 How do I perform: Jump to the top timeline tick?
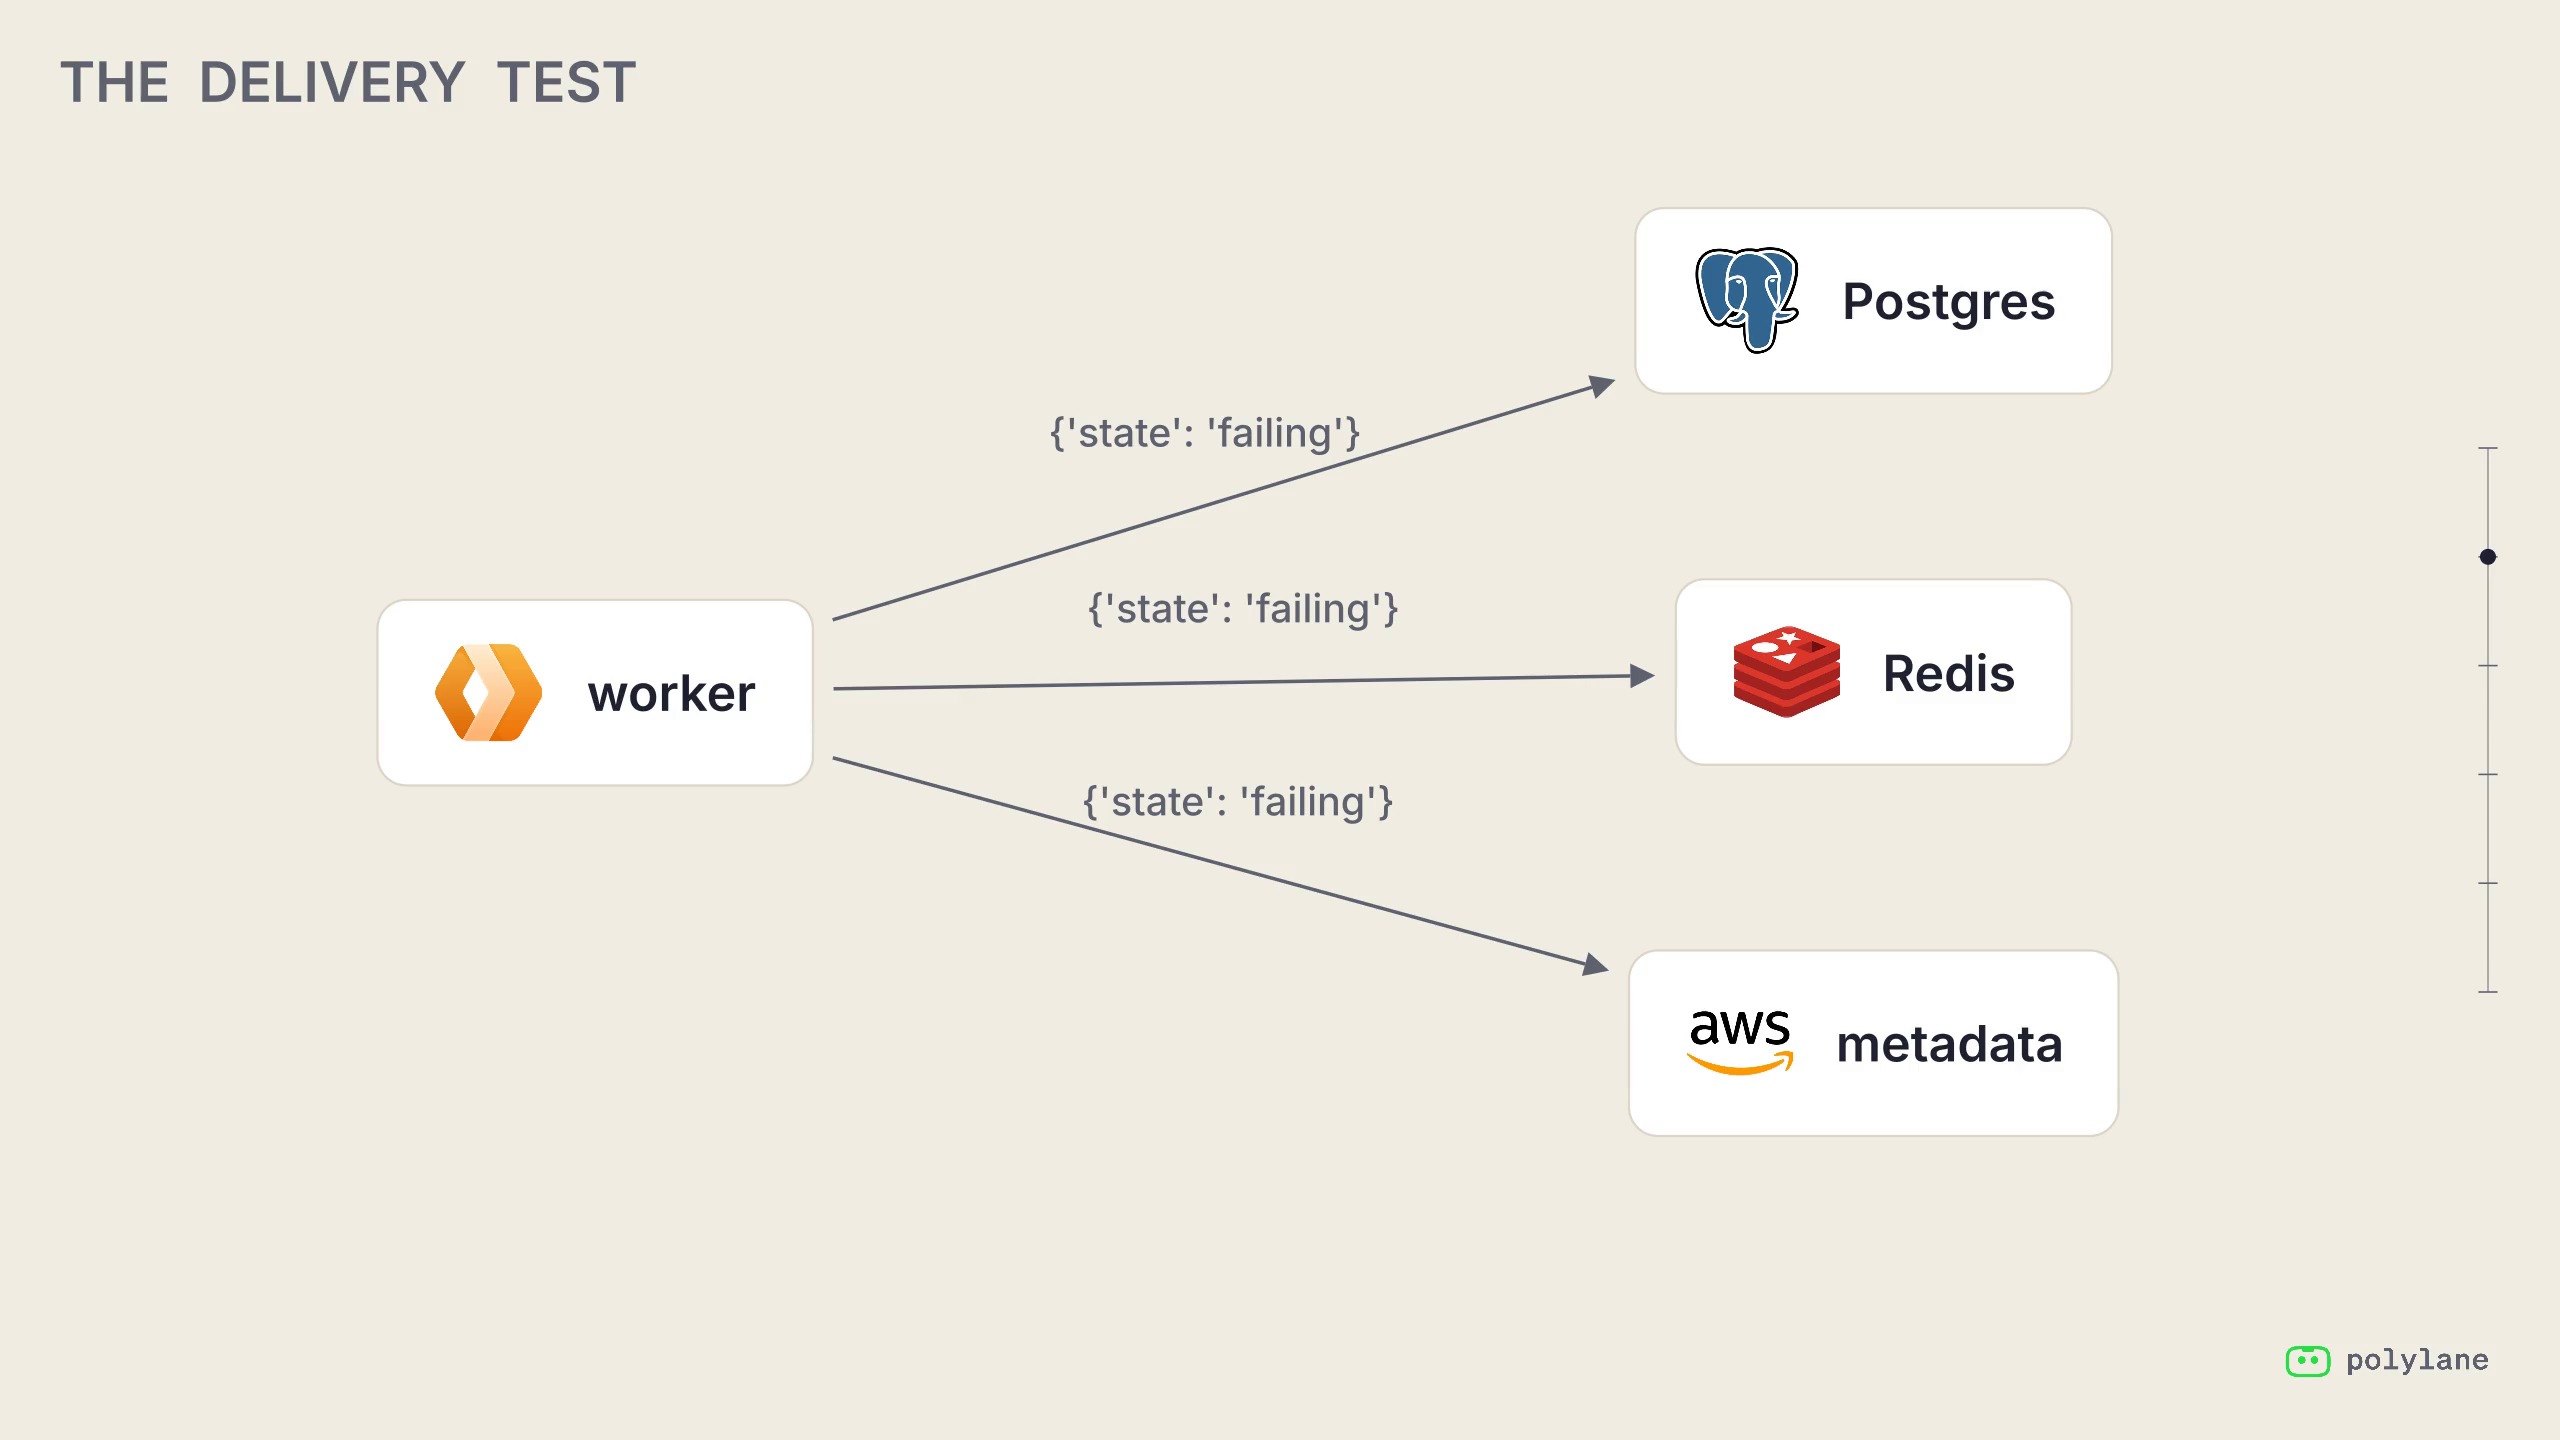click(x=2488, y=448)
